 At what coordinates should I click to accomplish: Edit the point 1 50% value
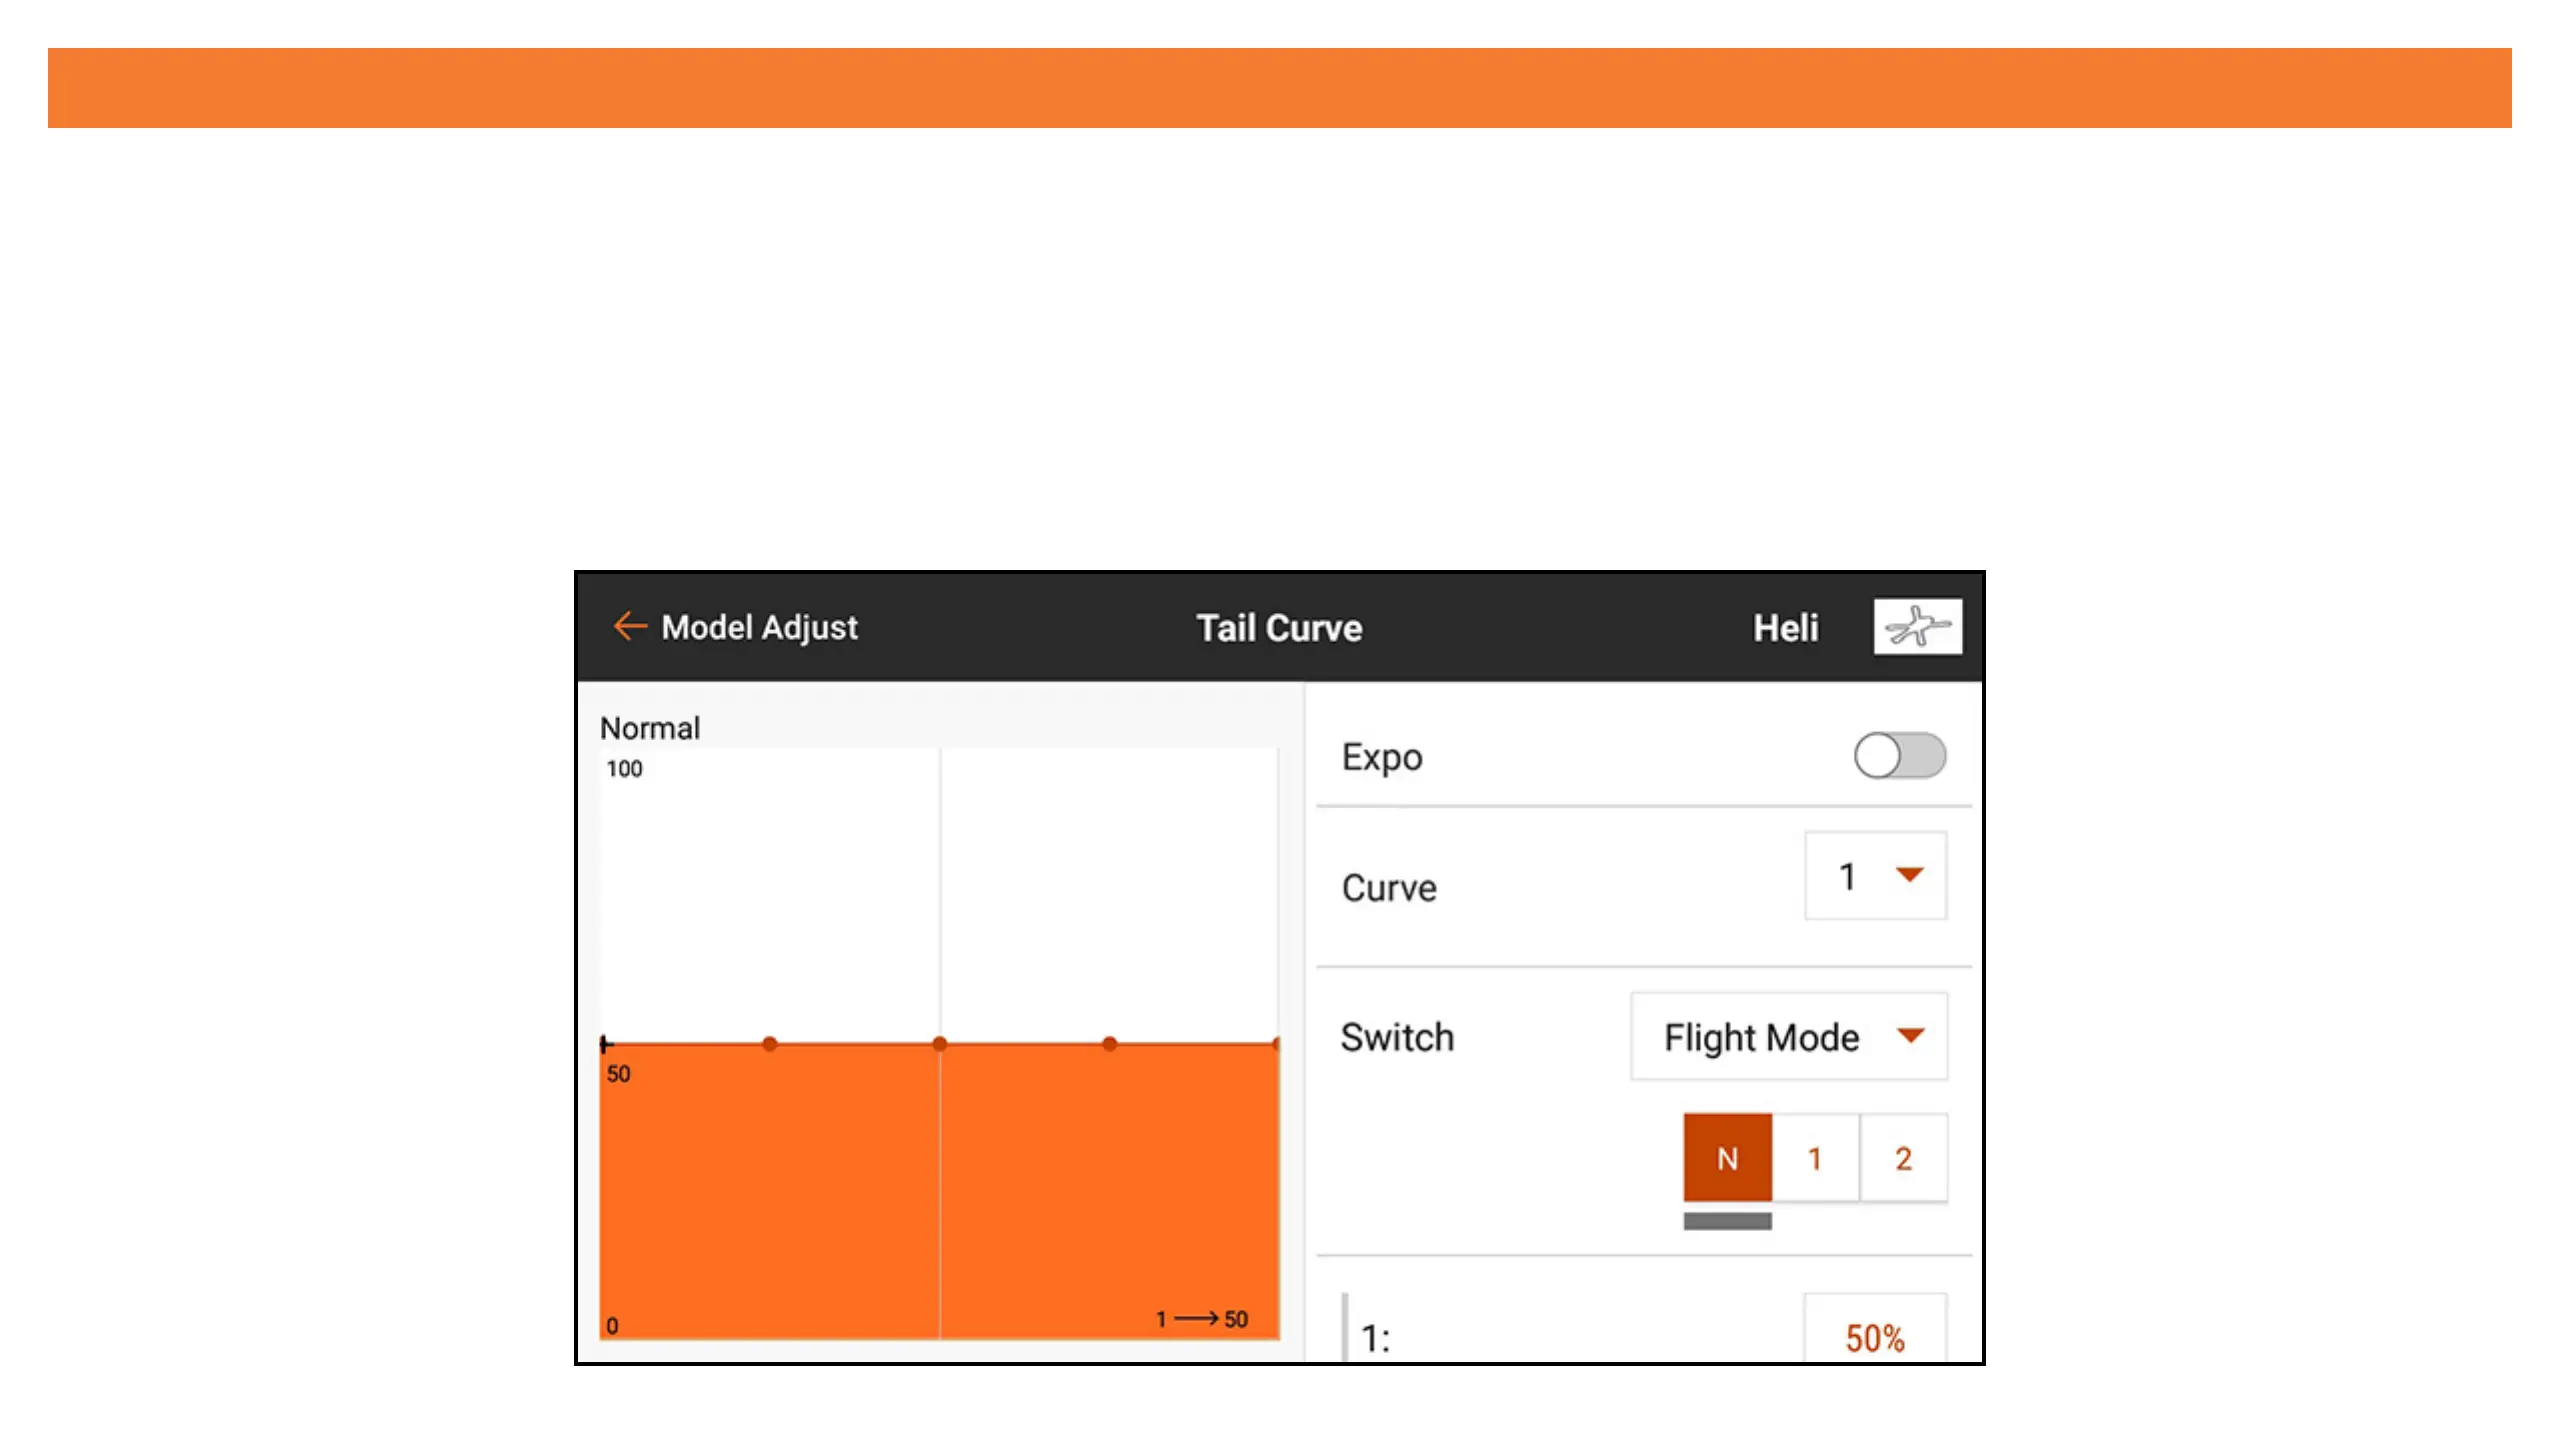[x=1874, y=1336]
